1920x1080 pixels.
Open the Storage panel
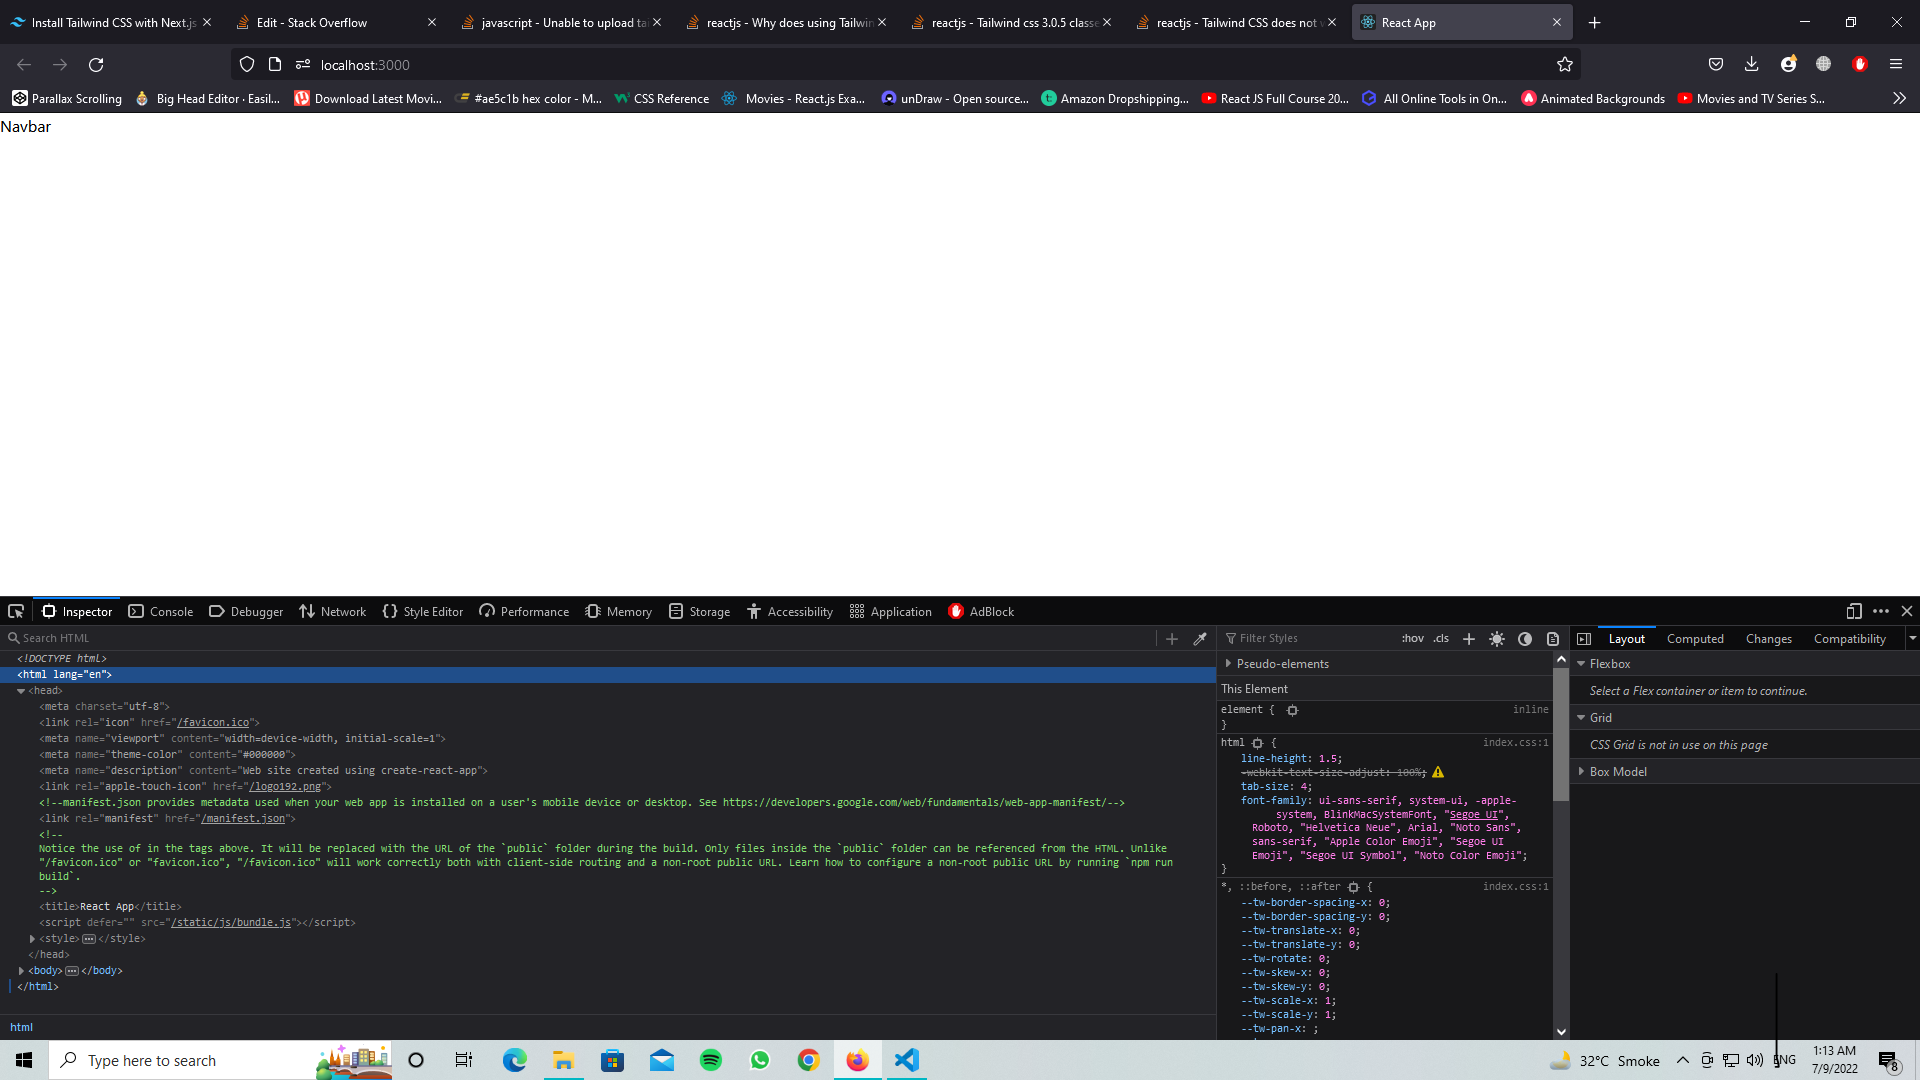click(x=700, y=611)
